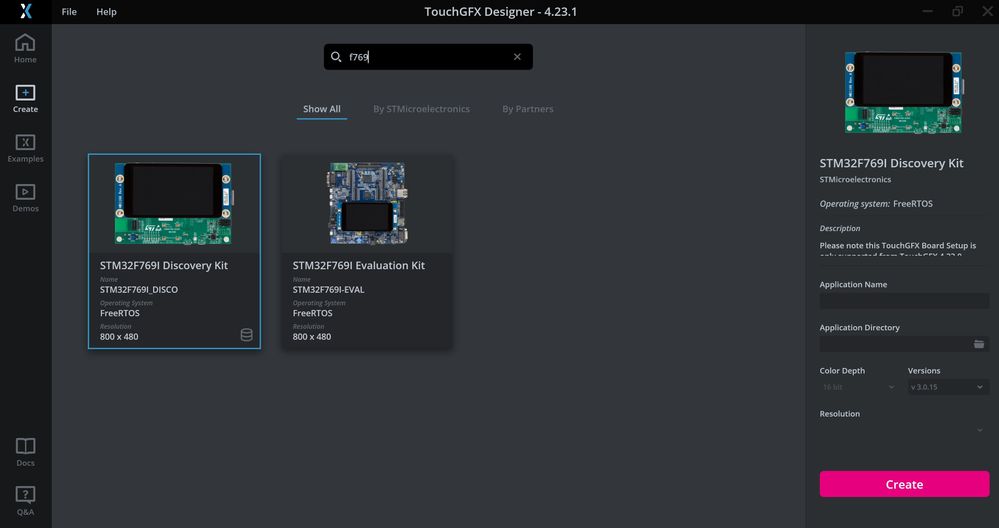The width and height of the screenshot is (999, 528).
Task: Click the Discovery Kit card title text
Action: click(164, 265)
